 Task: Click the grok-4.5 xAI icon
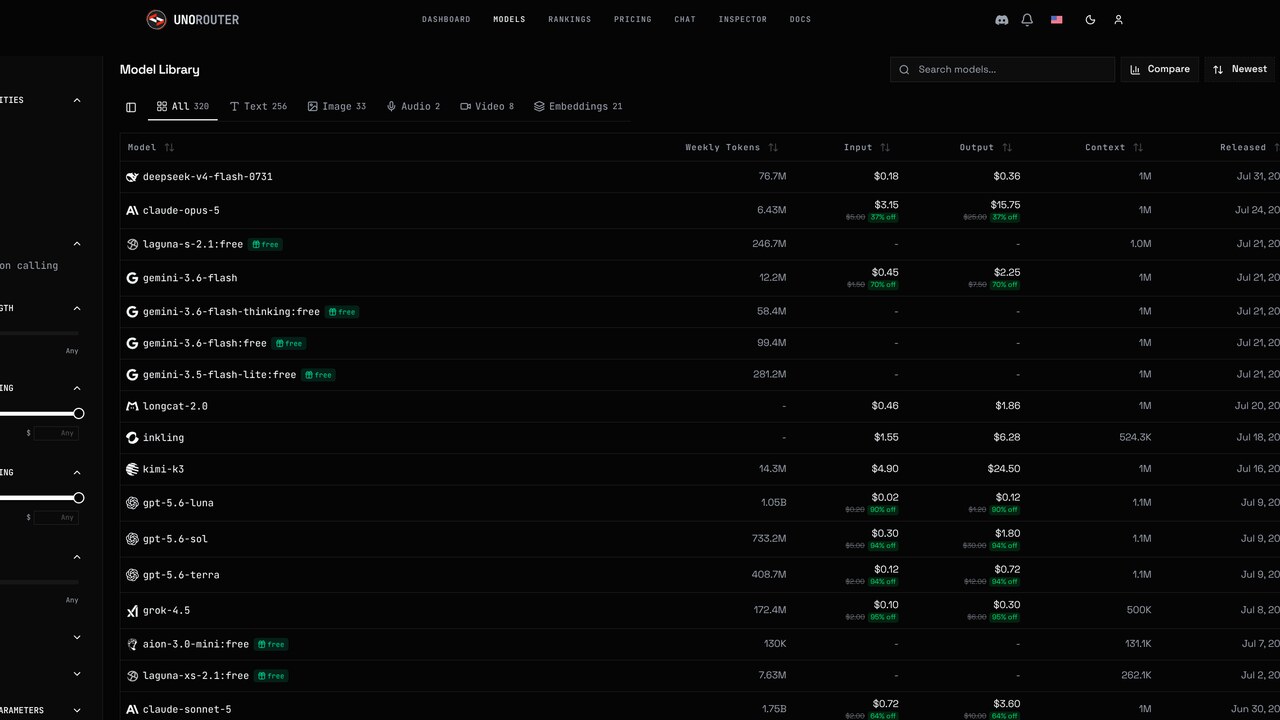pos(132,611)
